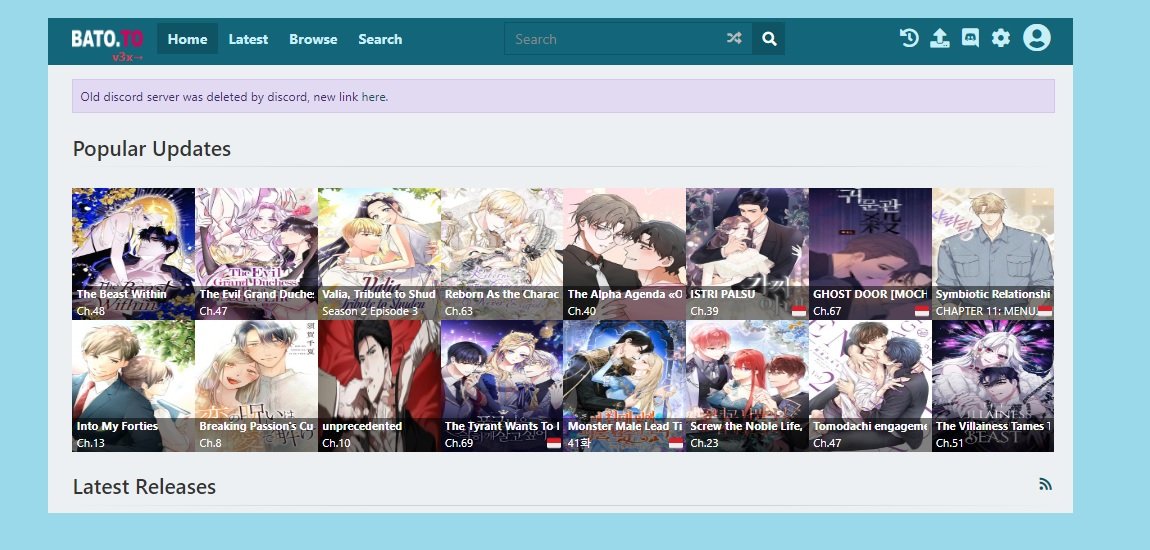This screenshot has width=1150, height=550.
Task: Open the Home tab
Action: point(187,39)
